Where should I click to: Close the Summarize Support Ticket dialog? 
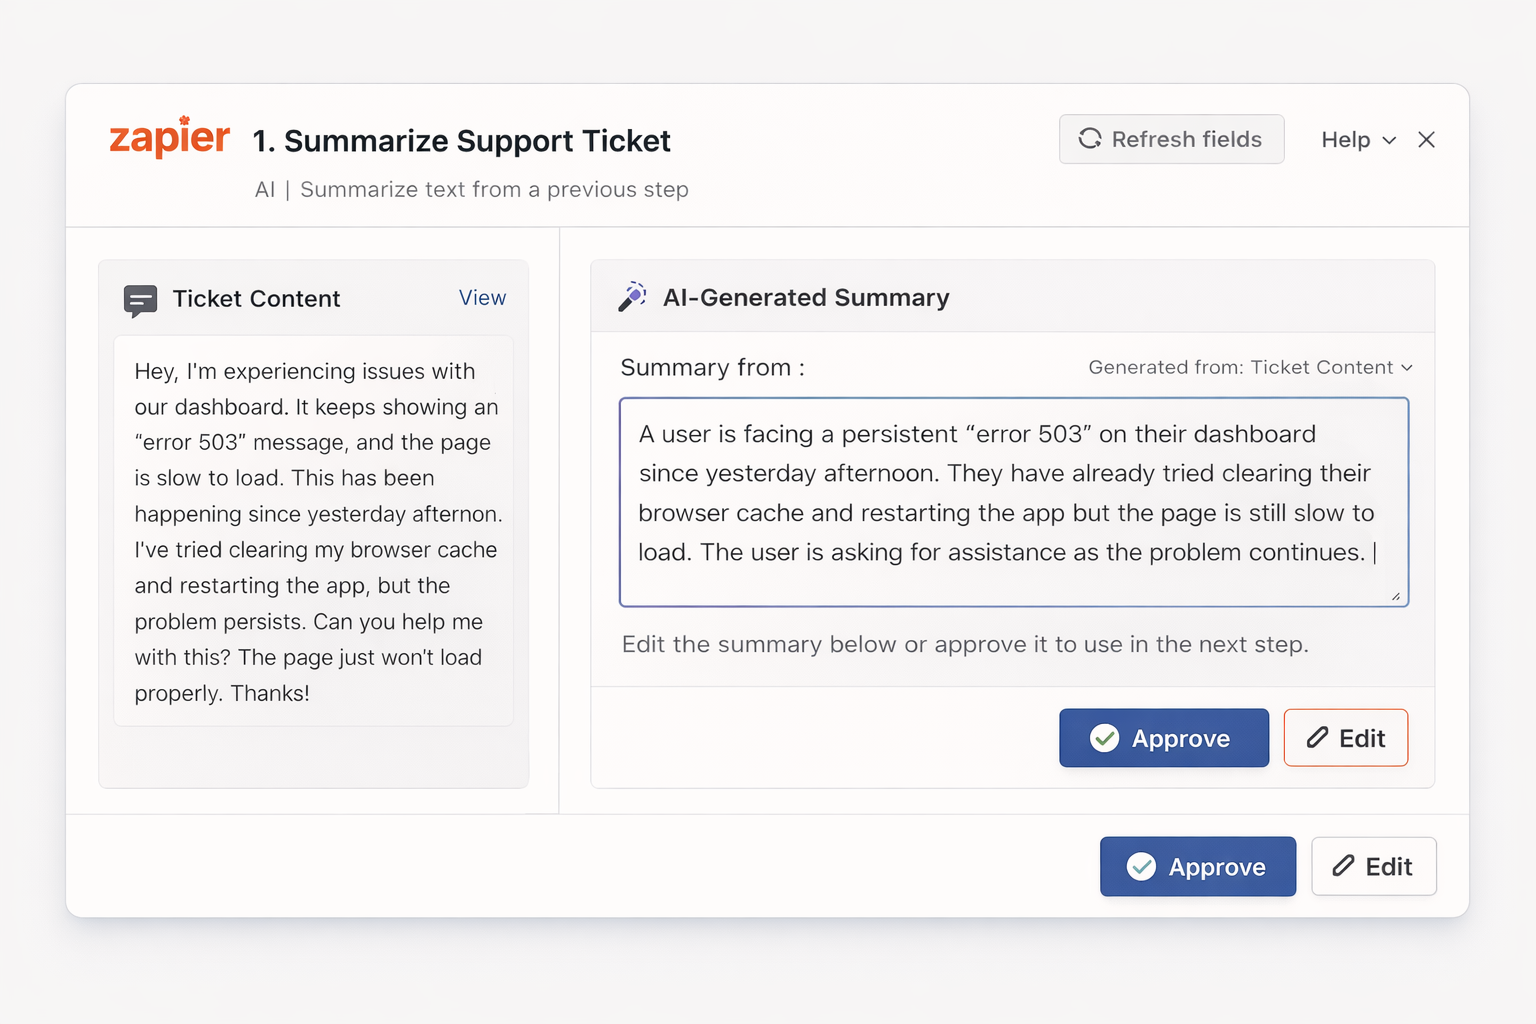(1427, 140)
